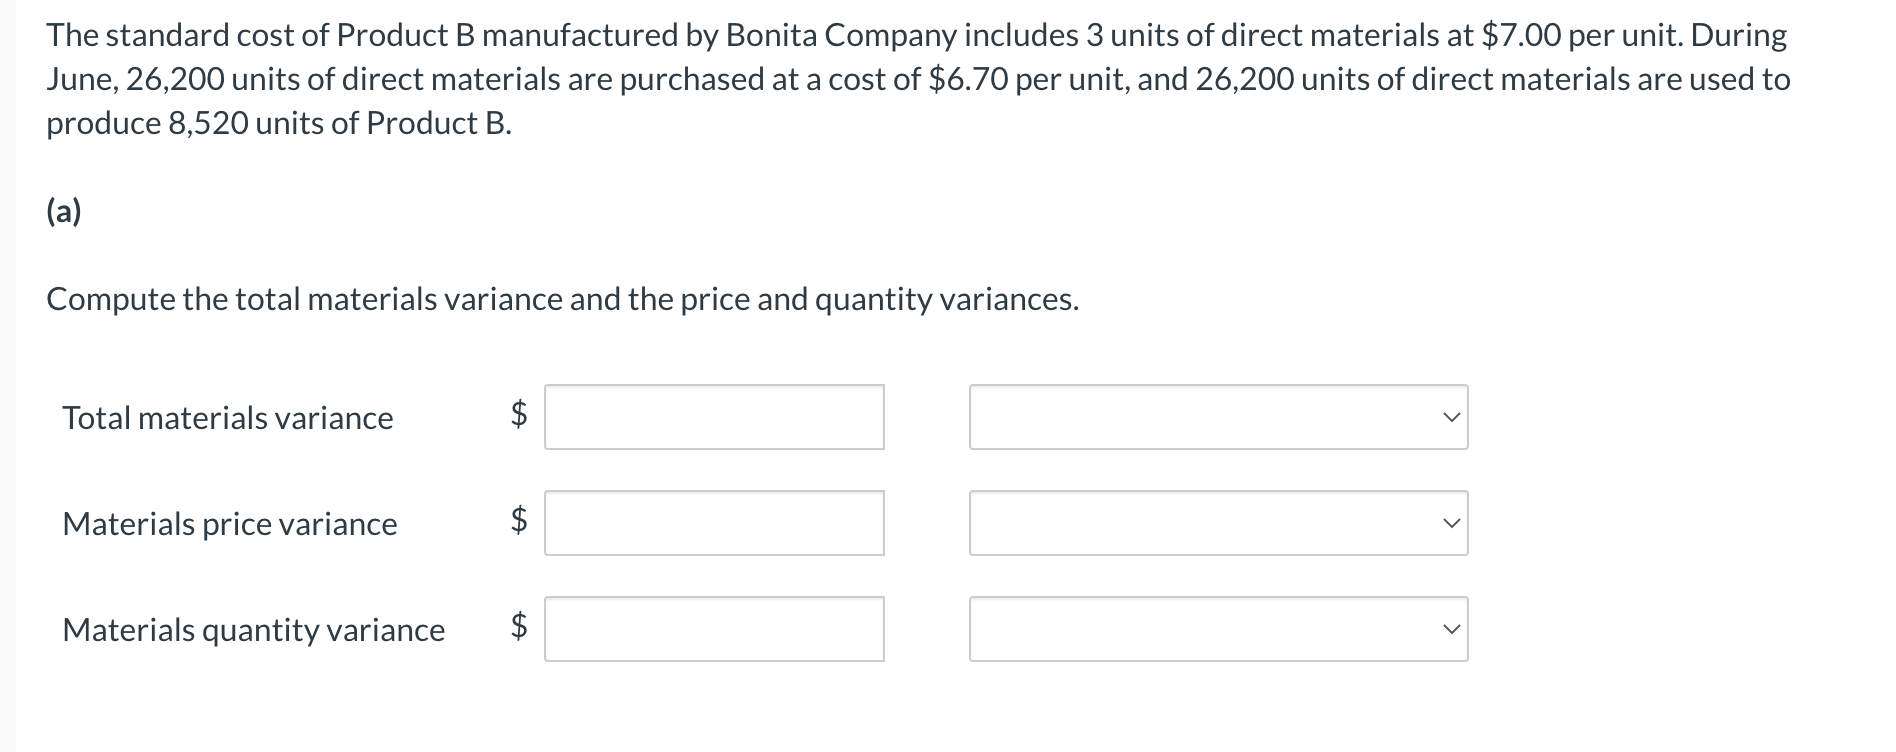The height and width of the screenshot is (752, 1896).
Task: Select the Materials price variance label
Action: (x=229, y=525)
